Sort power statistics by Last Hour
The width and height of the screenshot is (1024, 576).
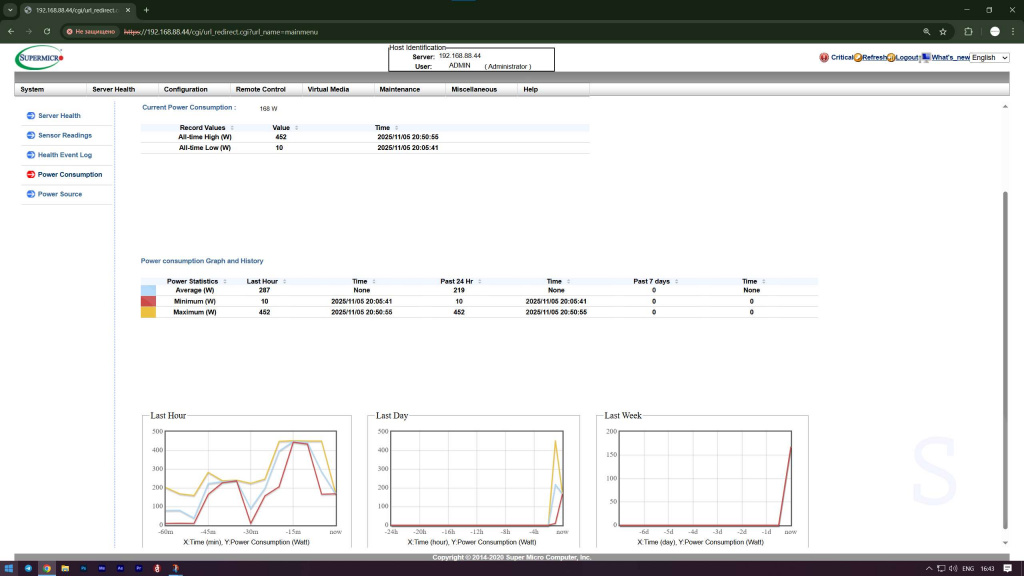pyautogui.click(x=262, y=282)
